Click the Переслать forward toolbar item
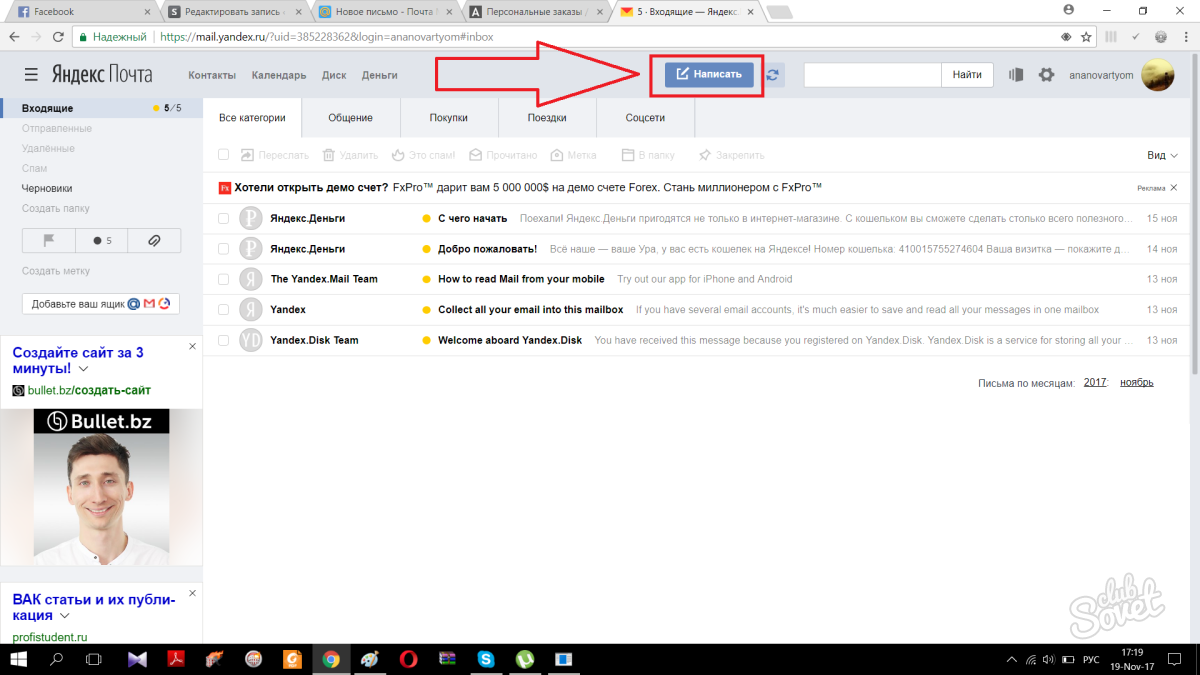 point(274,155)
